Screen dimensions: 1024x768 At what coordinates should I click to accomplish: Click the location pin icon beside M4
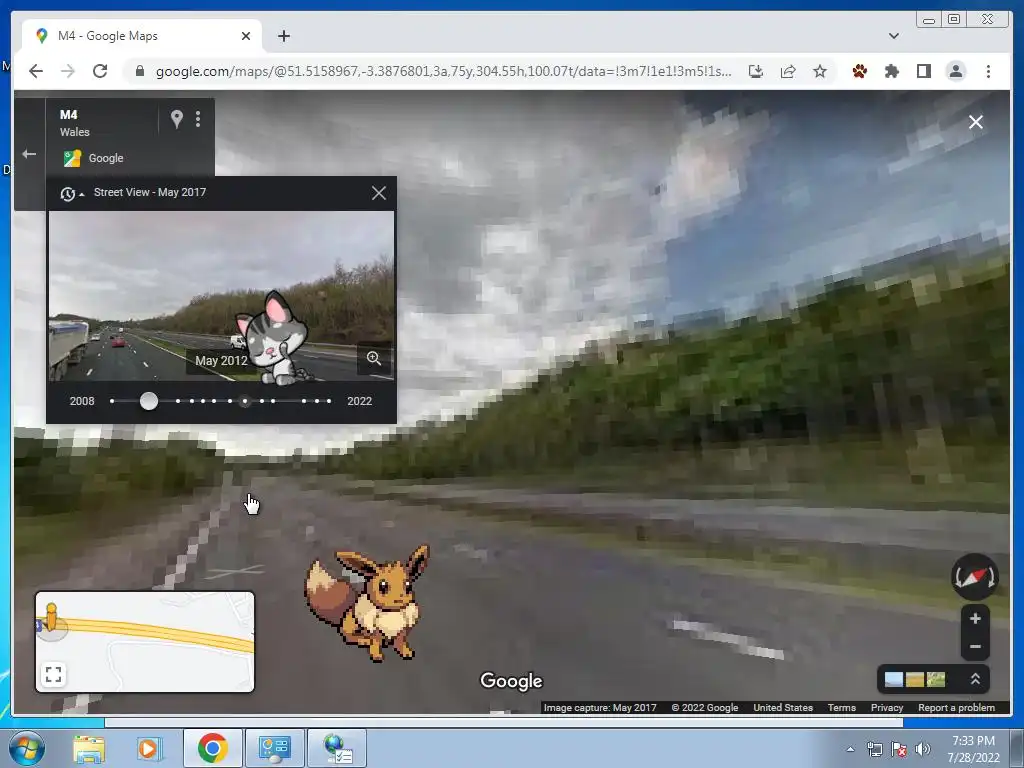[x=176, y=118]
